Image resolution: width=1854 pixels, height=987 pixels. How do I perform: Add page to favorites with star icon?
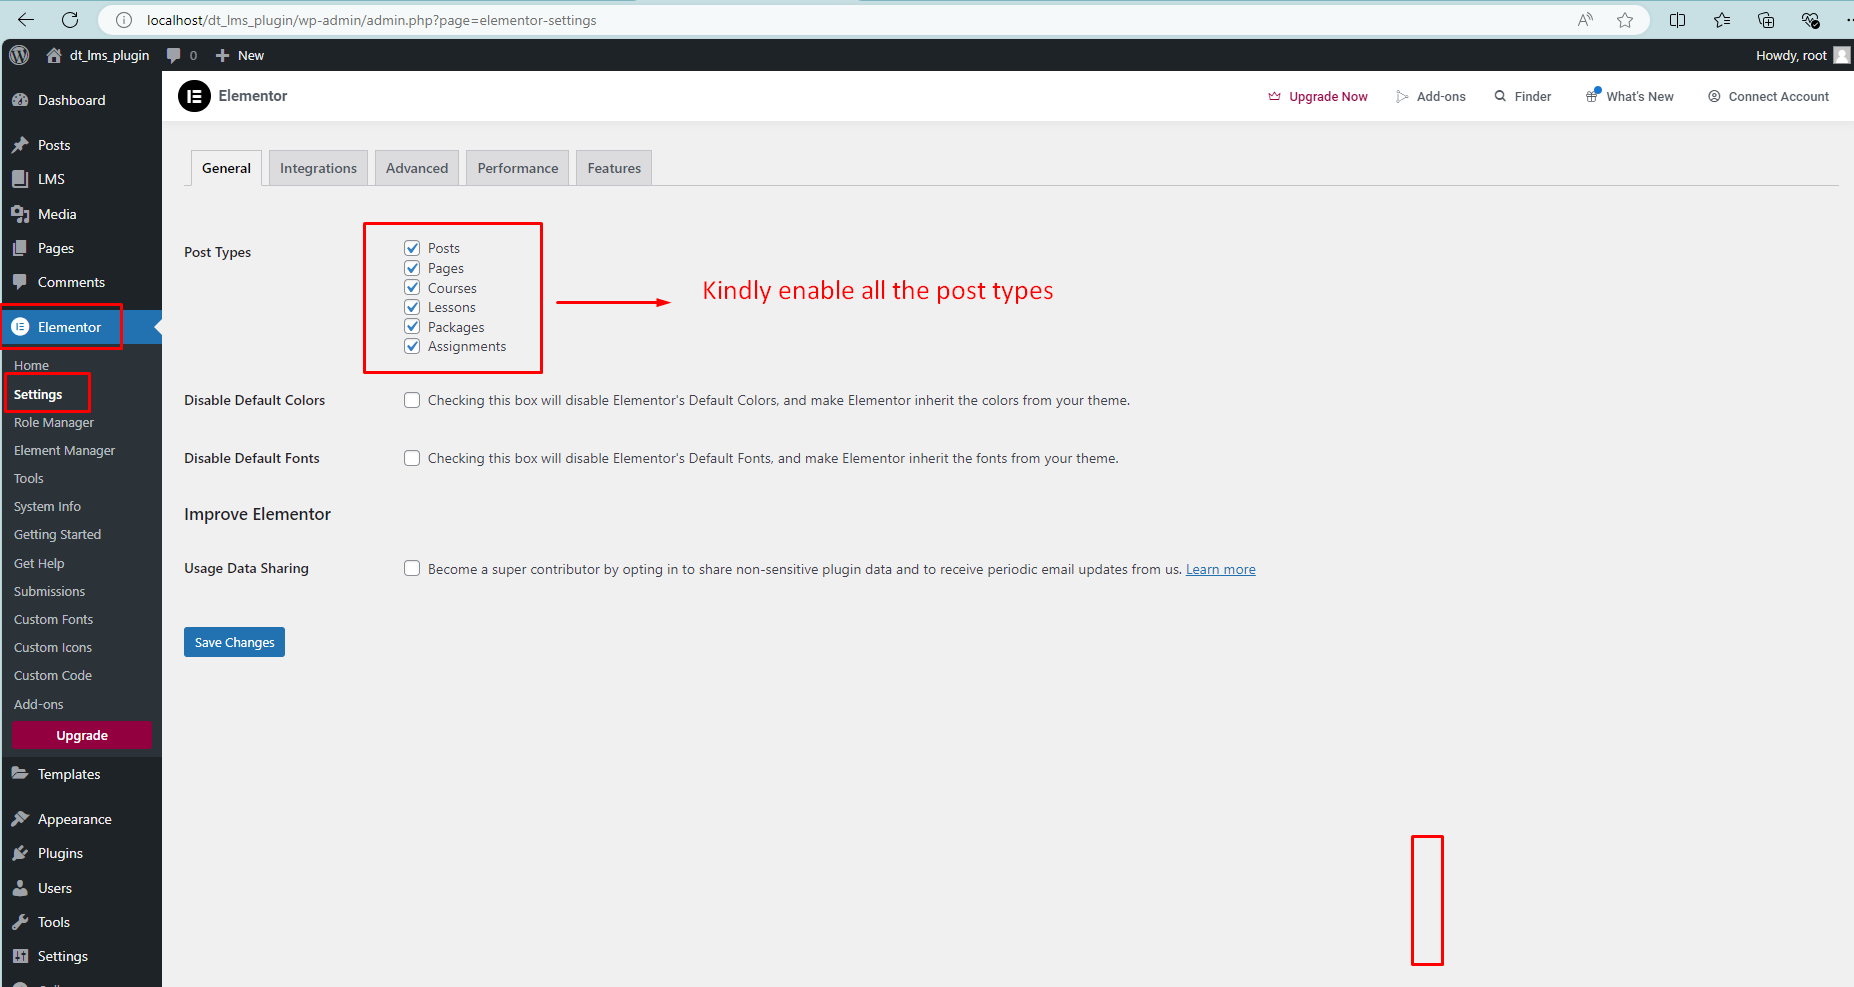(1625, 20)
